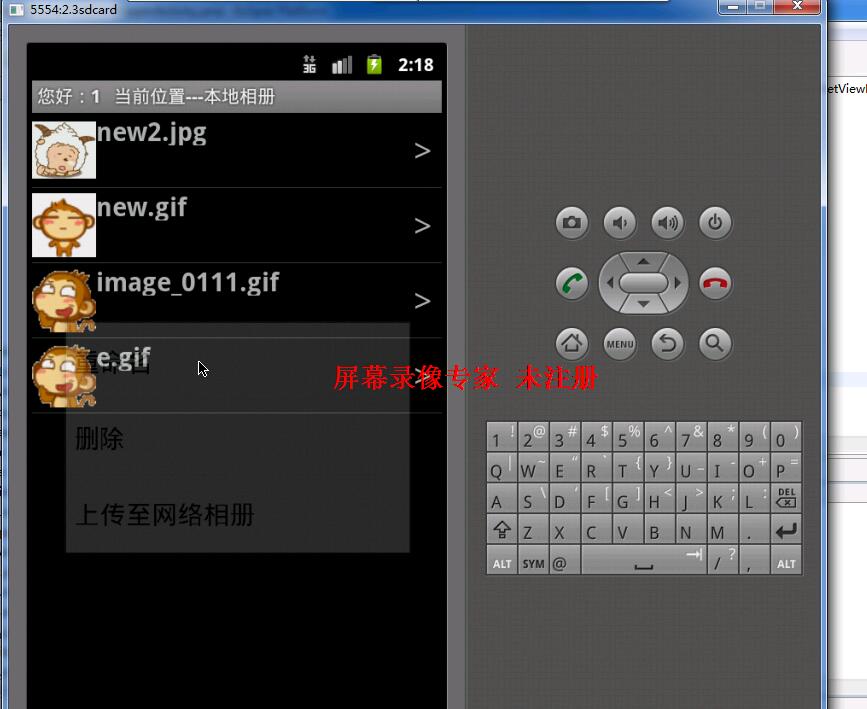This screenshot has height=709, width=867.
Task: Minimize the 5554:2.3sdcard emulator window
Action: pos(733,6)
